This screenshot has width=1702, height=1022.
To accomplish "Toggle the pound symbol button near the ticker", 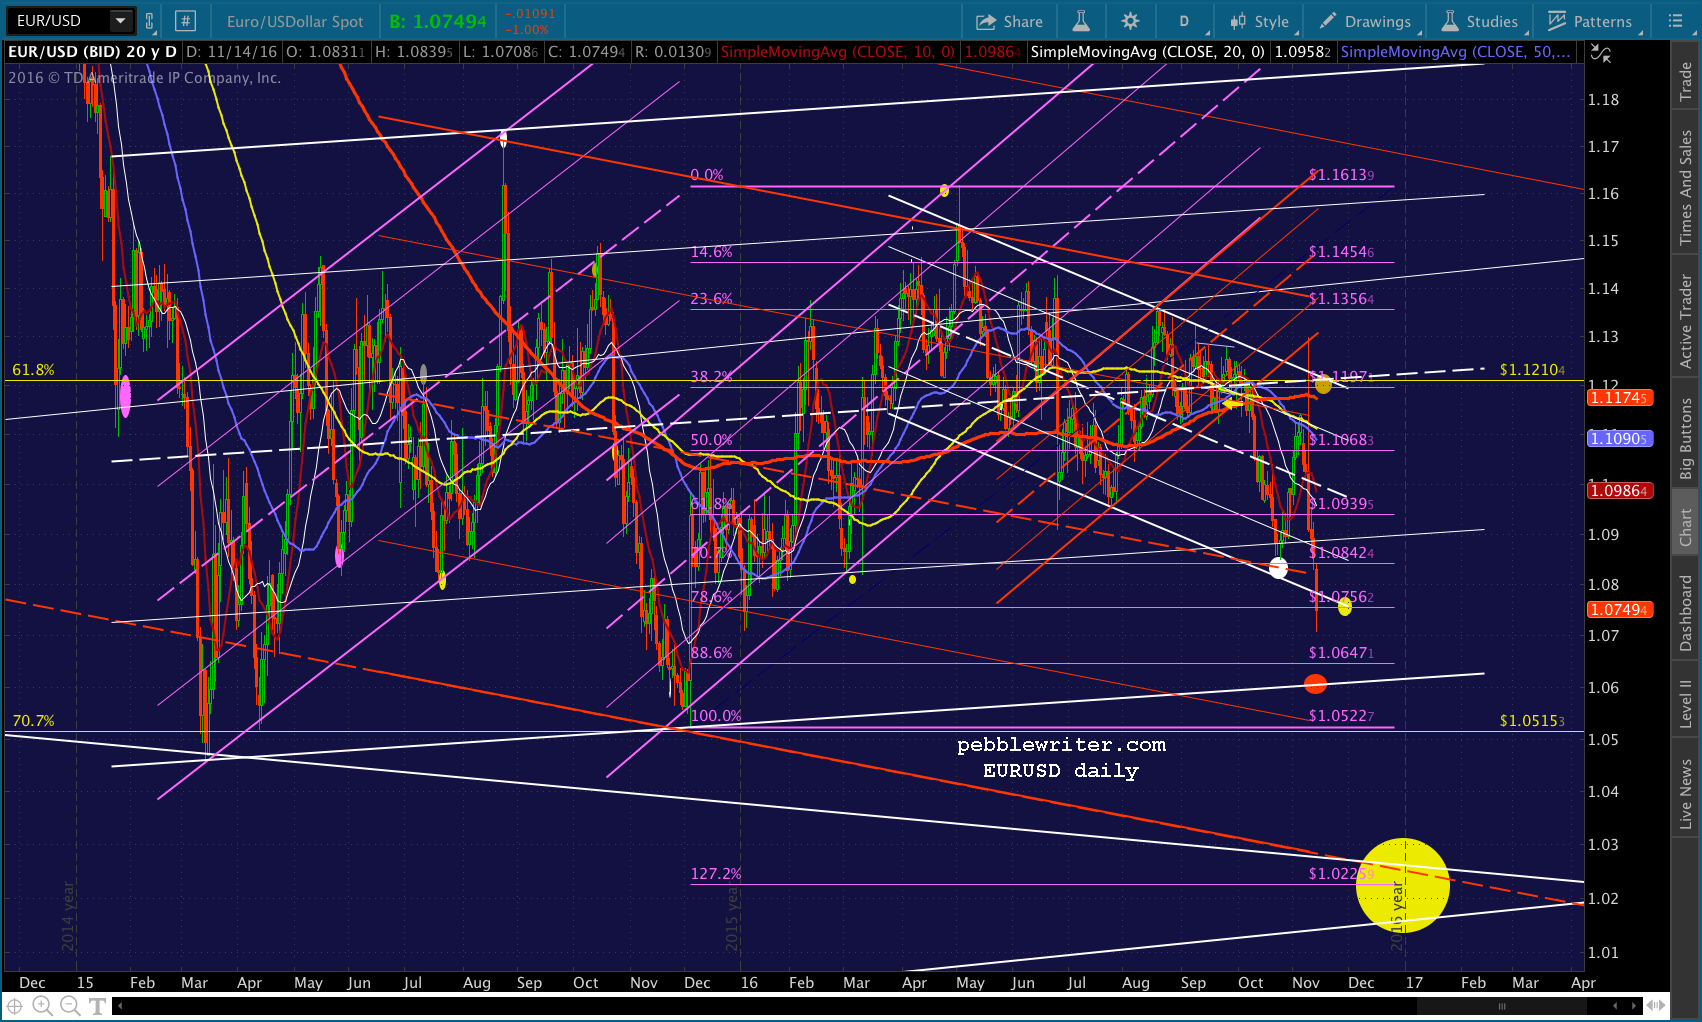I will click(x=185, y=20).
